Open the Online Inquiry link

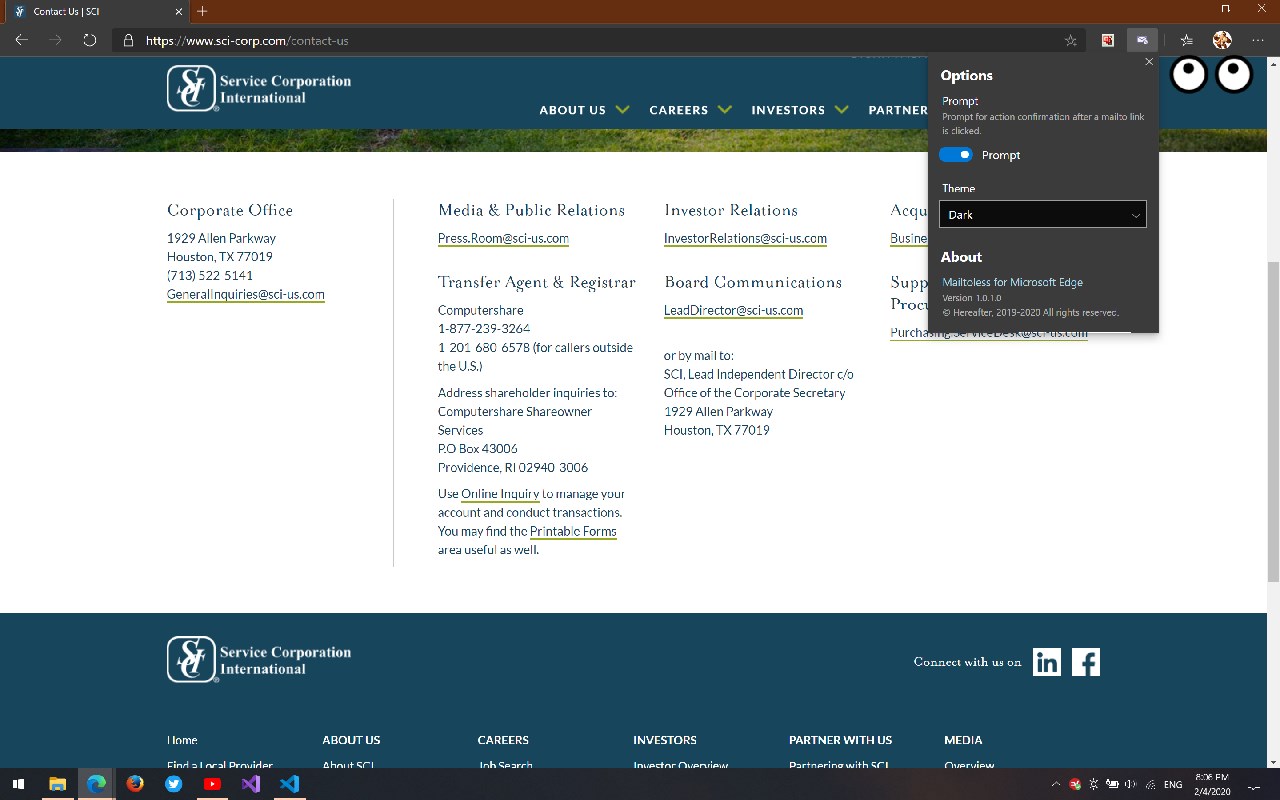500,494
